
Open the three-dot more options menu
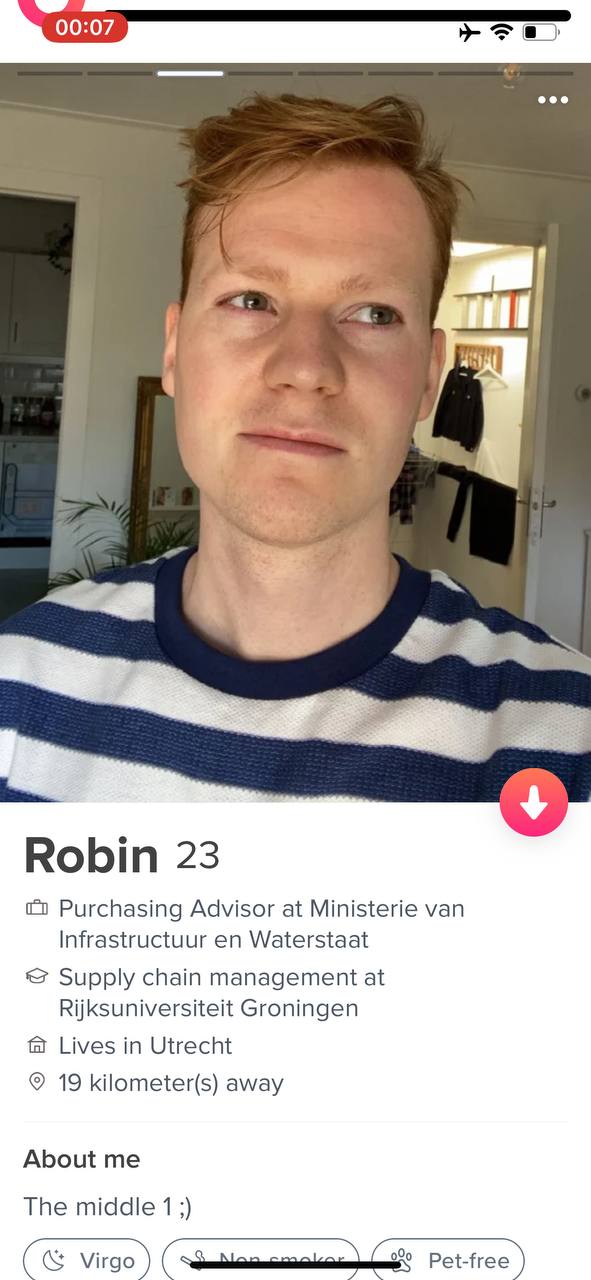[553, 100]
